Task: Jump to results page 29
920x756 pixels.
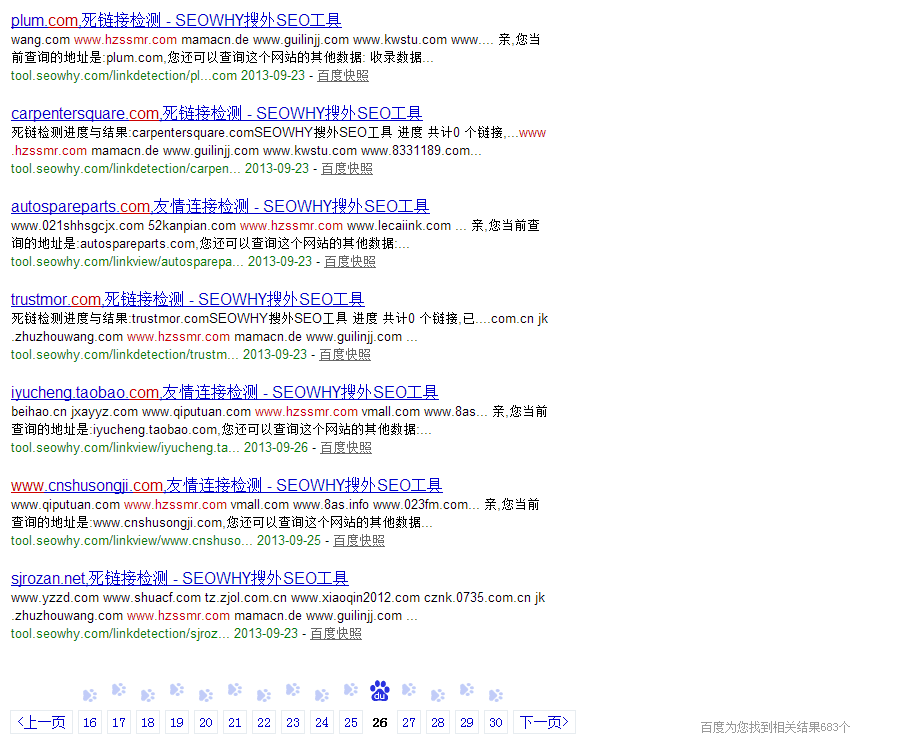Action: (x=467, y=722)
